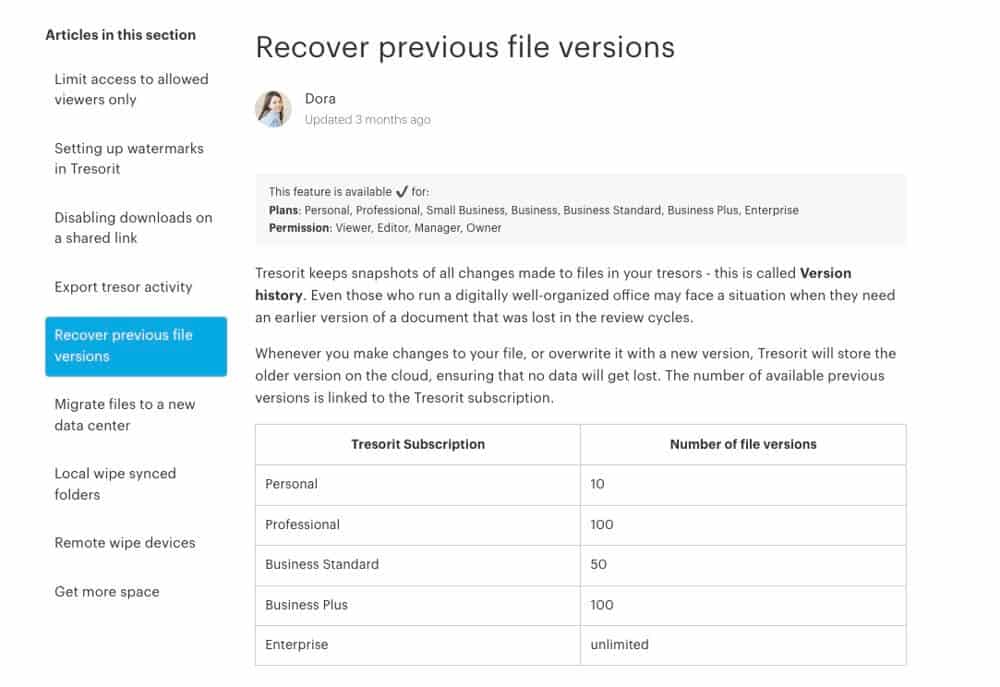This screenshot has width=1000, height=687.
Task: Click the 'Number of file versions' column header
Action: tap(743, 445)
